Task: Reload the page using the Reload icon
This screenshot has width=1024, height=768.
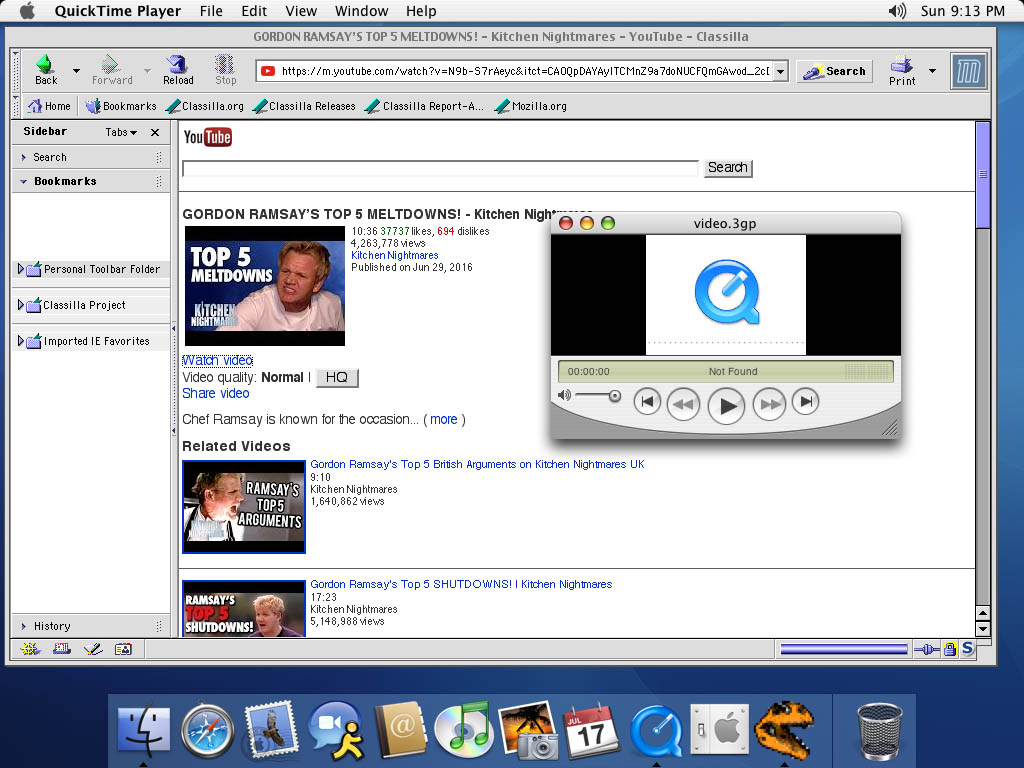Action: [177, 64]
